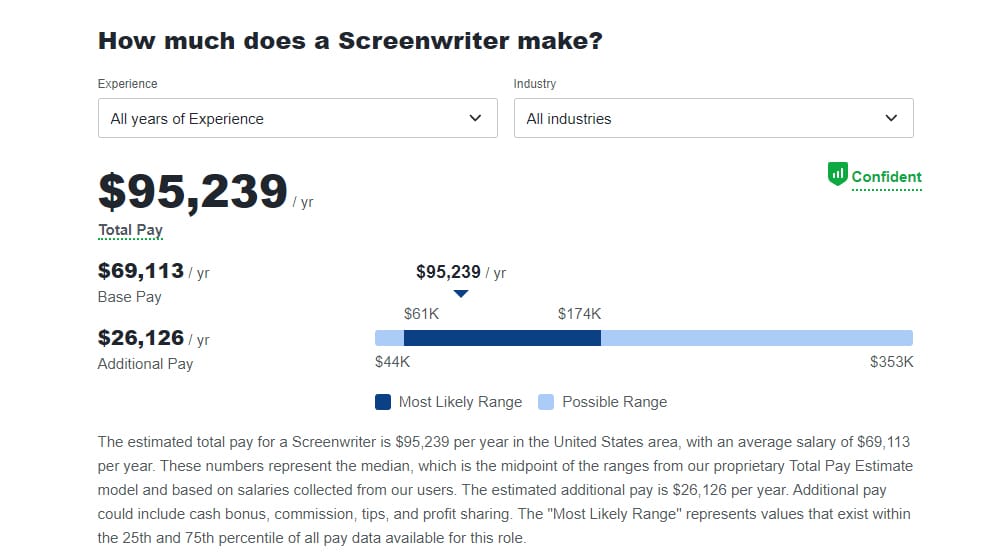Image resolution: width=1000 pixels, height=560 pixels.
Task: Open the All years of Experience combo box
Action: (x=298, y=118)
